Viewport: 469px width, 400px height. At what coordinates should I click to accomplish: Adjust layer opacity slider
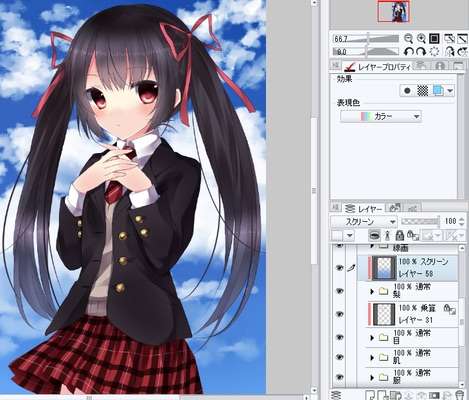coord(420,221)
